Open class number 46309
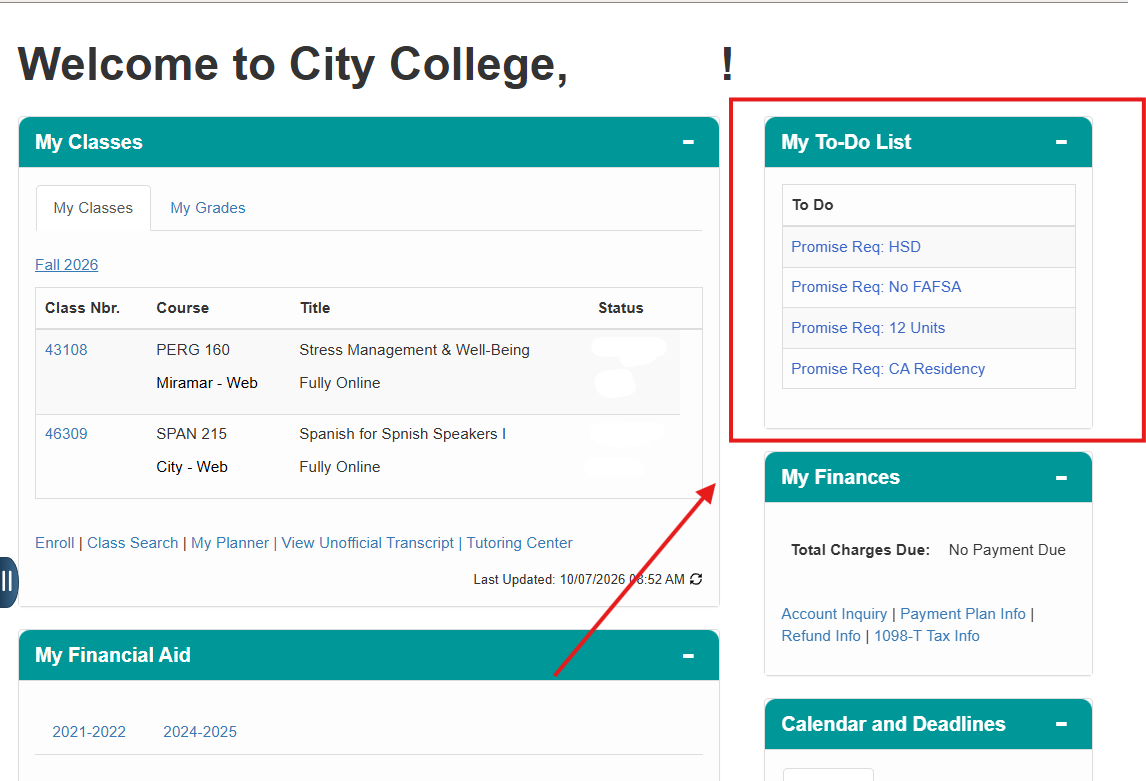This screenshot has width=1146, height=781. coord(66,434)
